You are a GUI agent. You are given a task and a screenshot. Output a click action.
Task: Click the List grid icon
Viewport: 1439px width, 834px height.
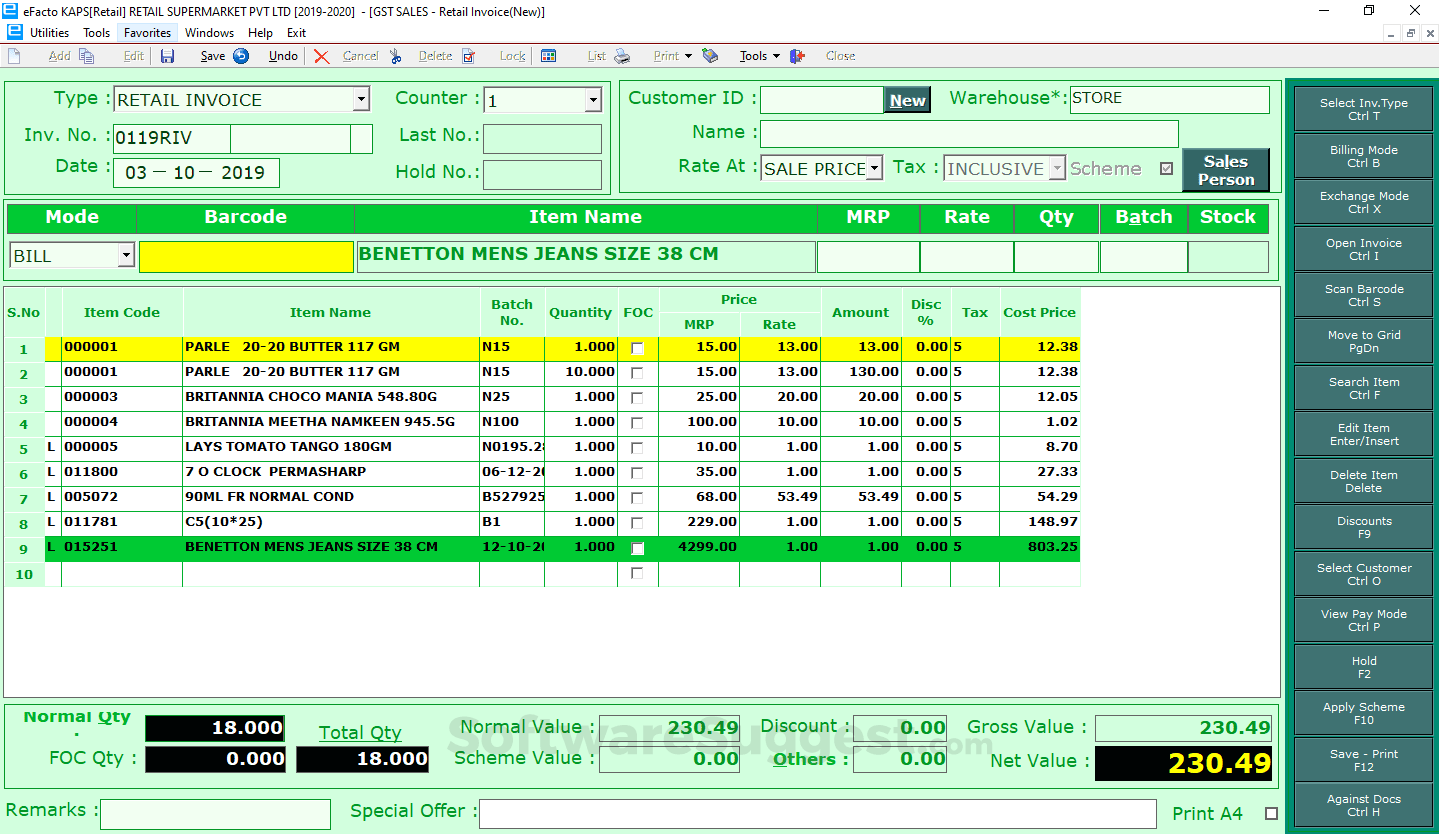pyautogui.click(x=548, y=56)
